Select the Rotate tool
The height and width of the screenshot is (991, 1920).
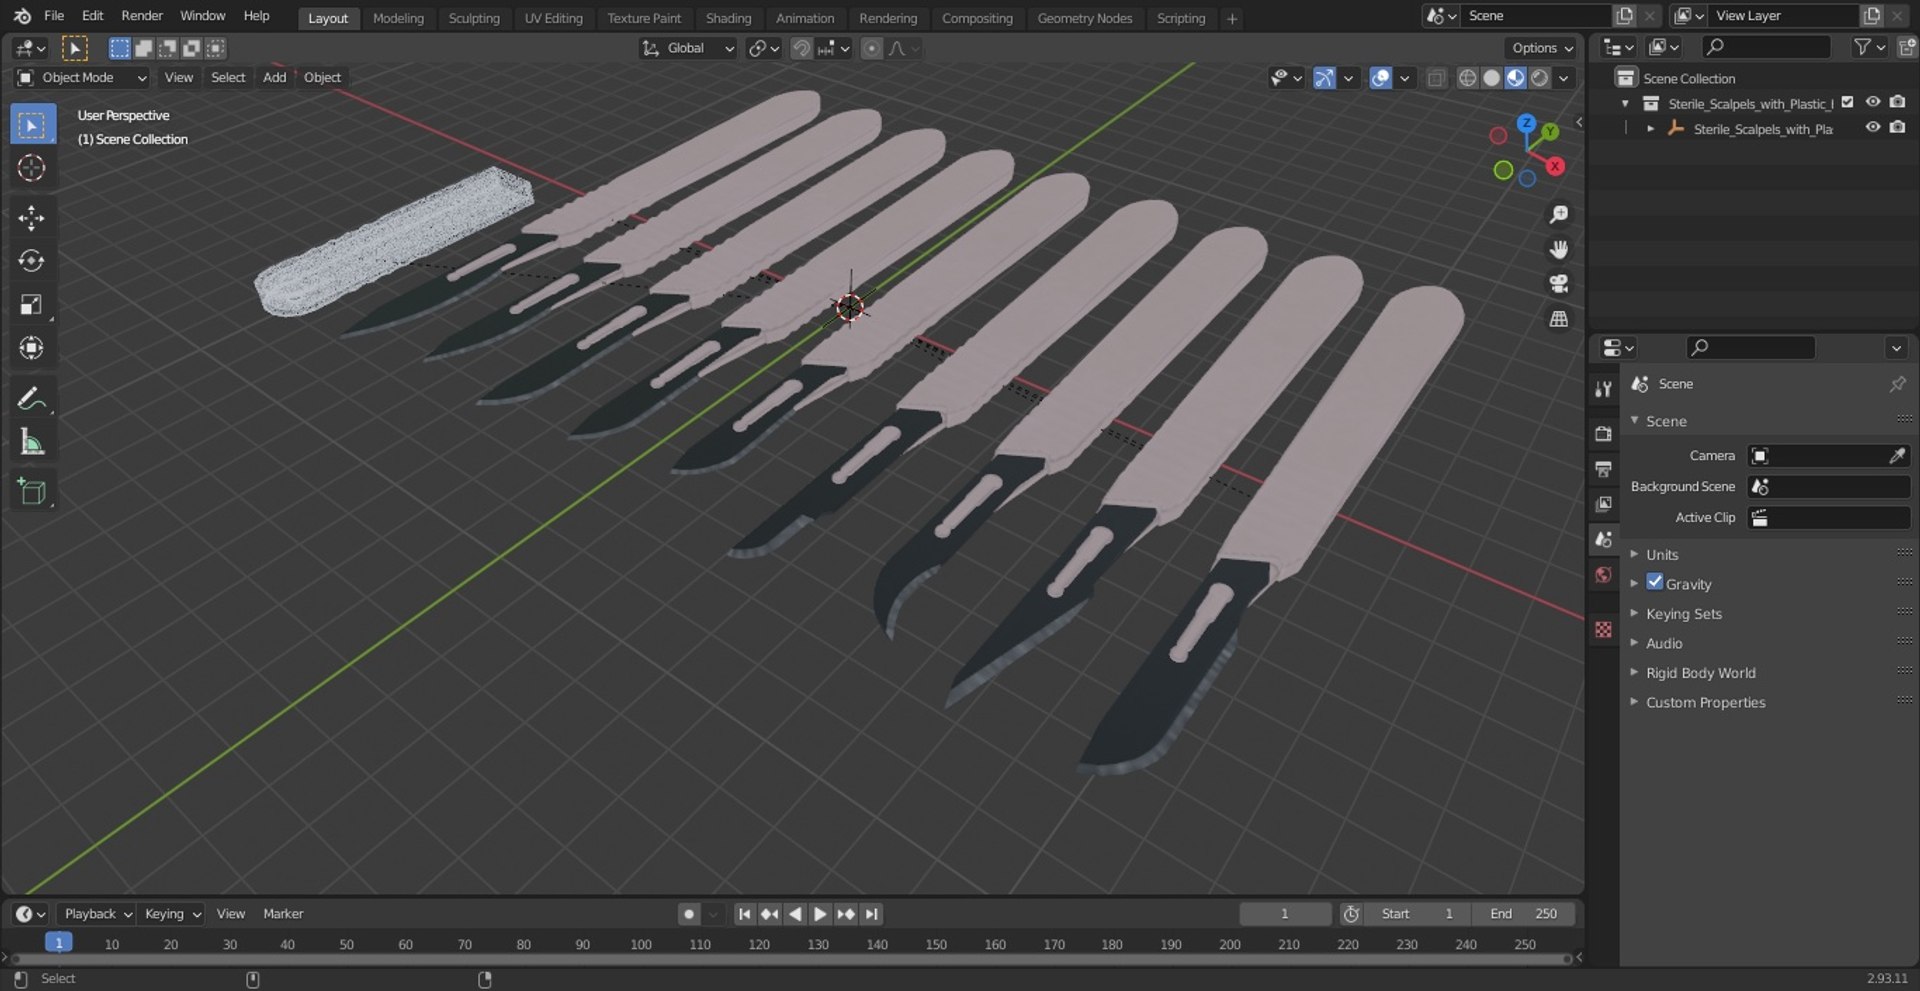point(31,261)
